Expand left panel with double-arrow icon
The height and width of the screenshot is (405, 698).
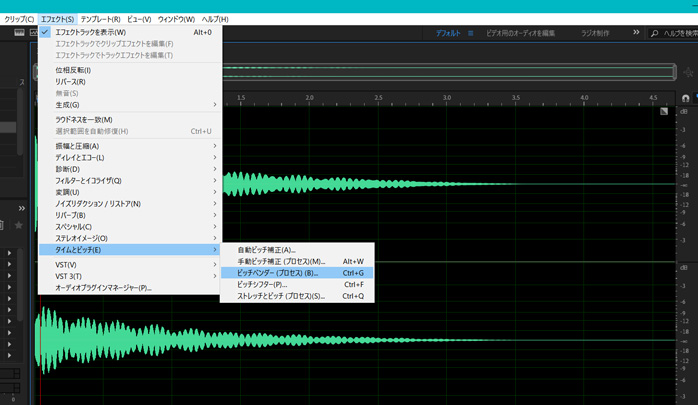point(22,208)
